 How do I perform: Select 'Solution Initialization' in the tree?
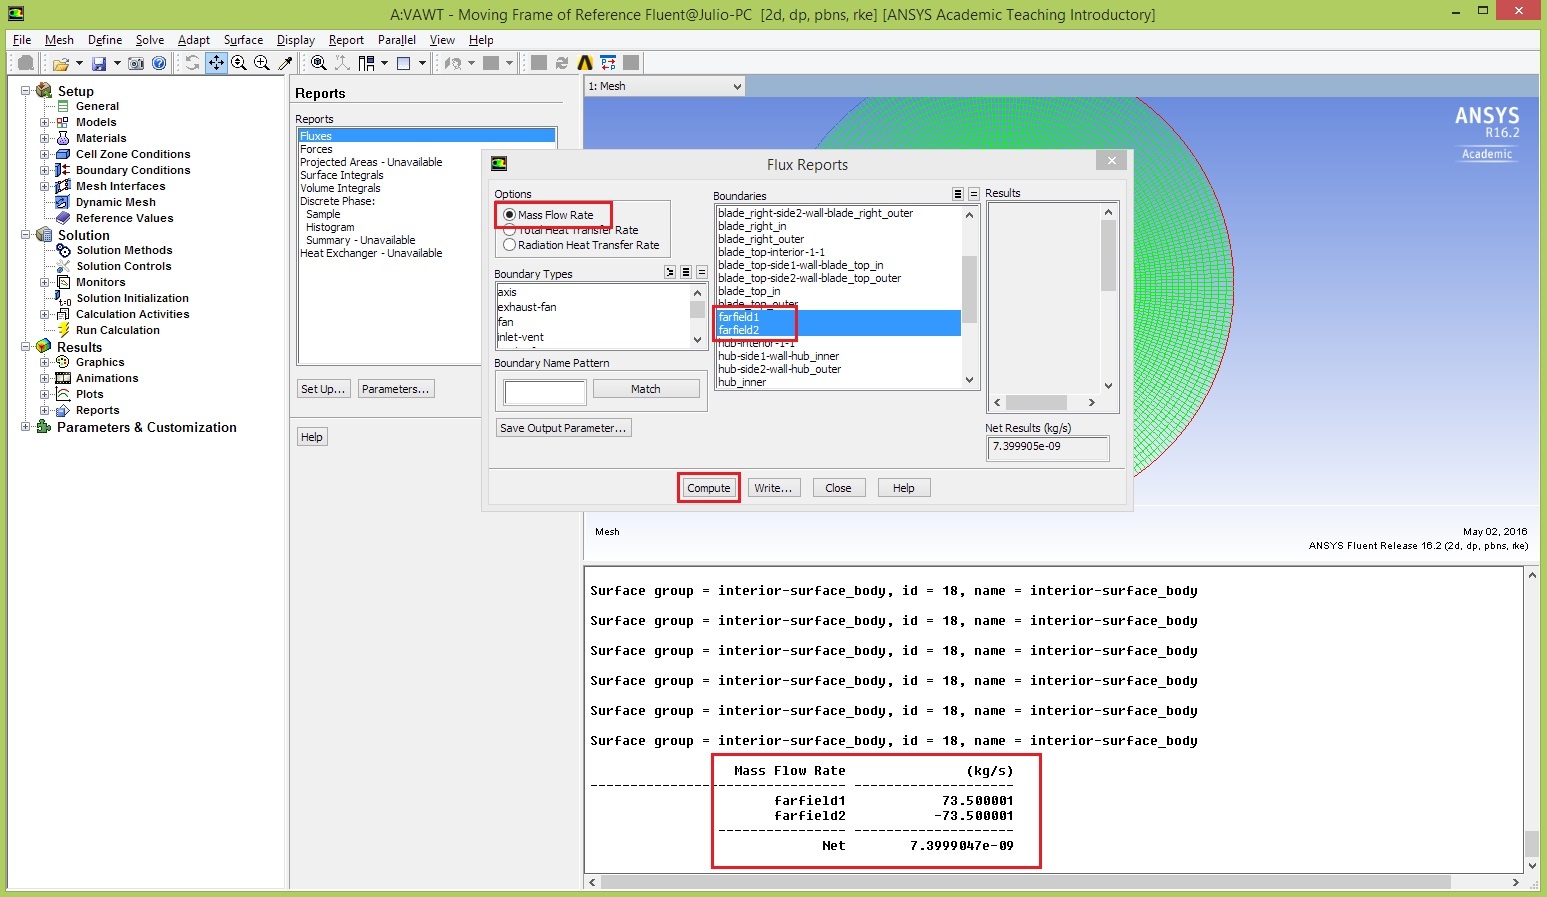[x=132, y=298]
